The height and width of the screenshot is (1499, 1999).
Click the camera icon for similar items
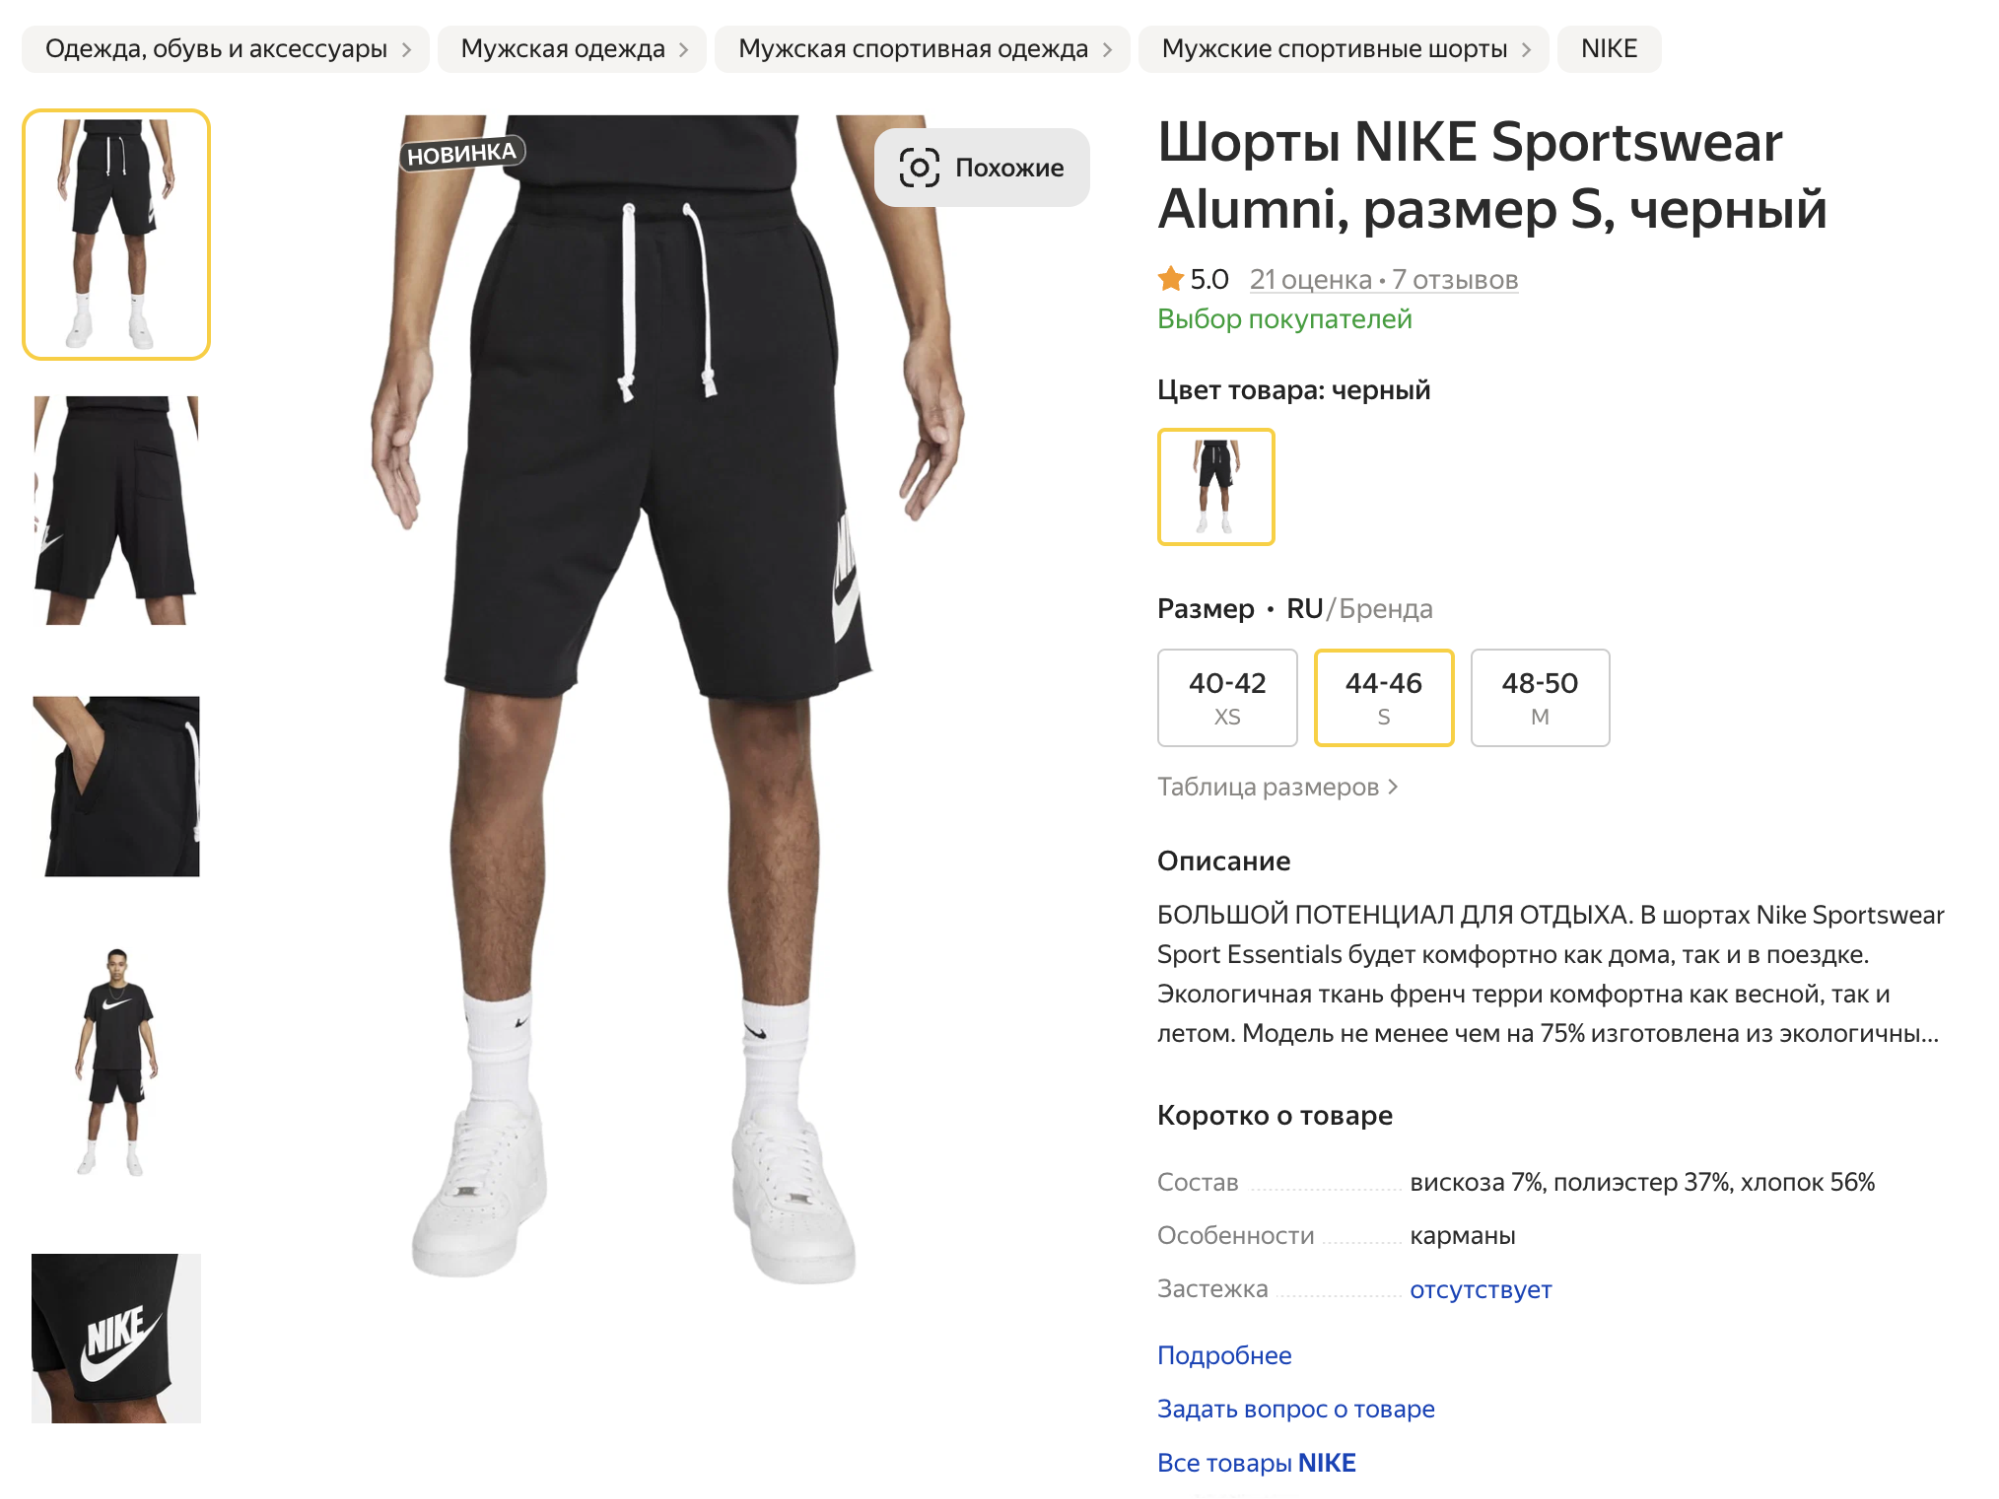click(x=918, y=168)
